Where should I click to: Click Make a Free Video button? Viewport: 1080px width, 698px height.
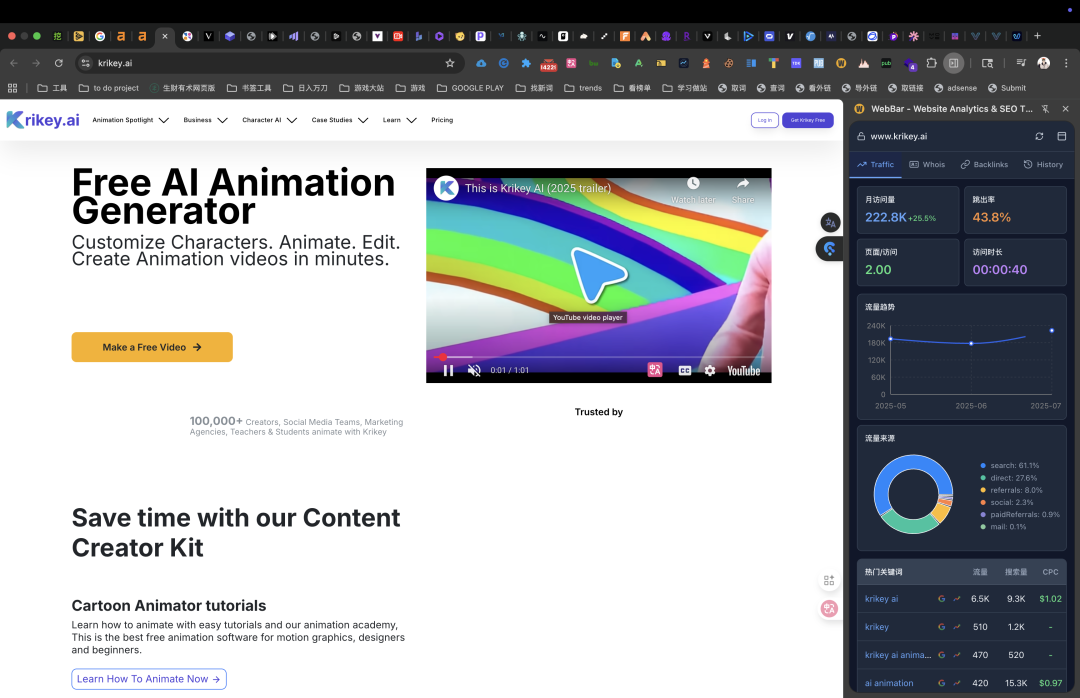click(x=152, y=347)
